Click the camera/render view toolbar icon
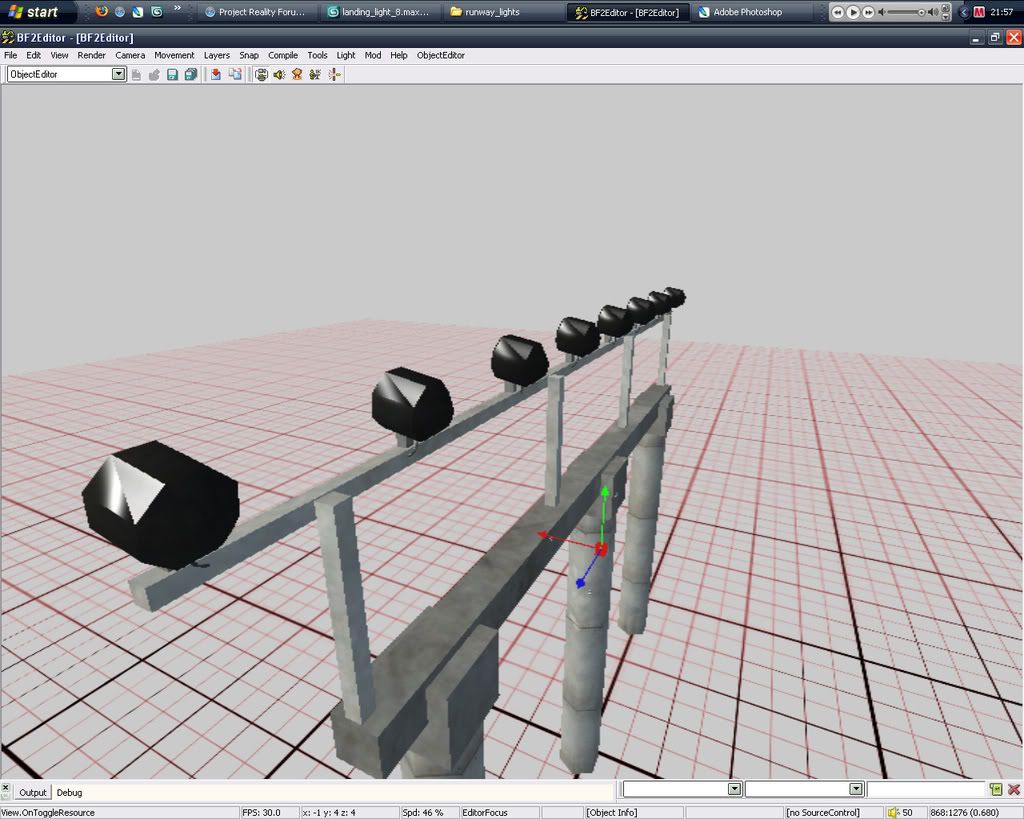The height and width of the screenshot is (819, 1024). pos(262,75)
